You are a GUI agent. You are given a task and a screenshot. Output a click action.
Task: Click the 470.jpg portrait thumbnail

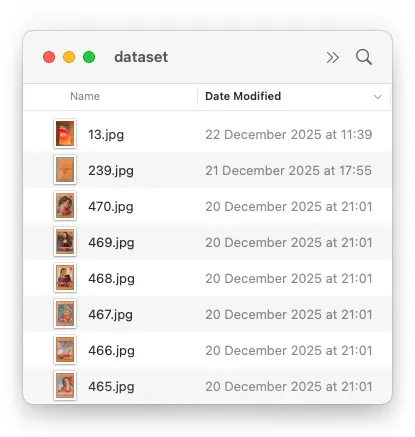coord(65,206)
